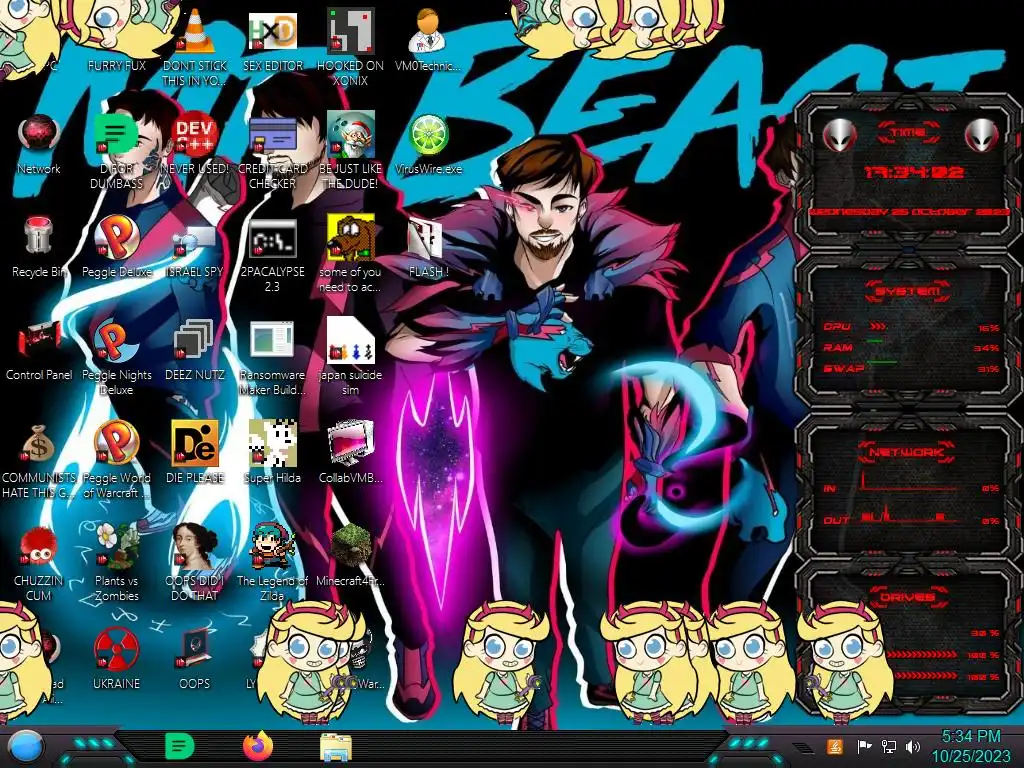
Task: Launch Peggle World of Warcraft
Action: tap(116, 443)
